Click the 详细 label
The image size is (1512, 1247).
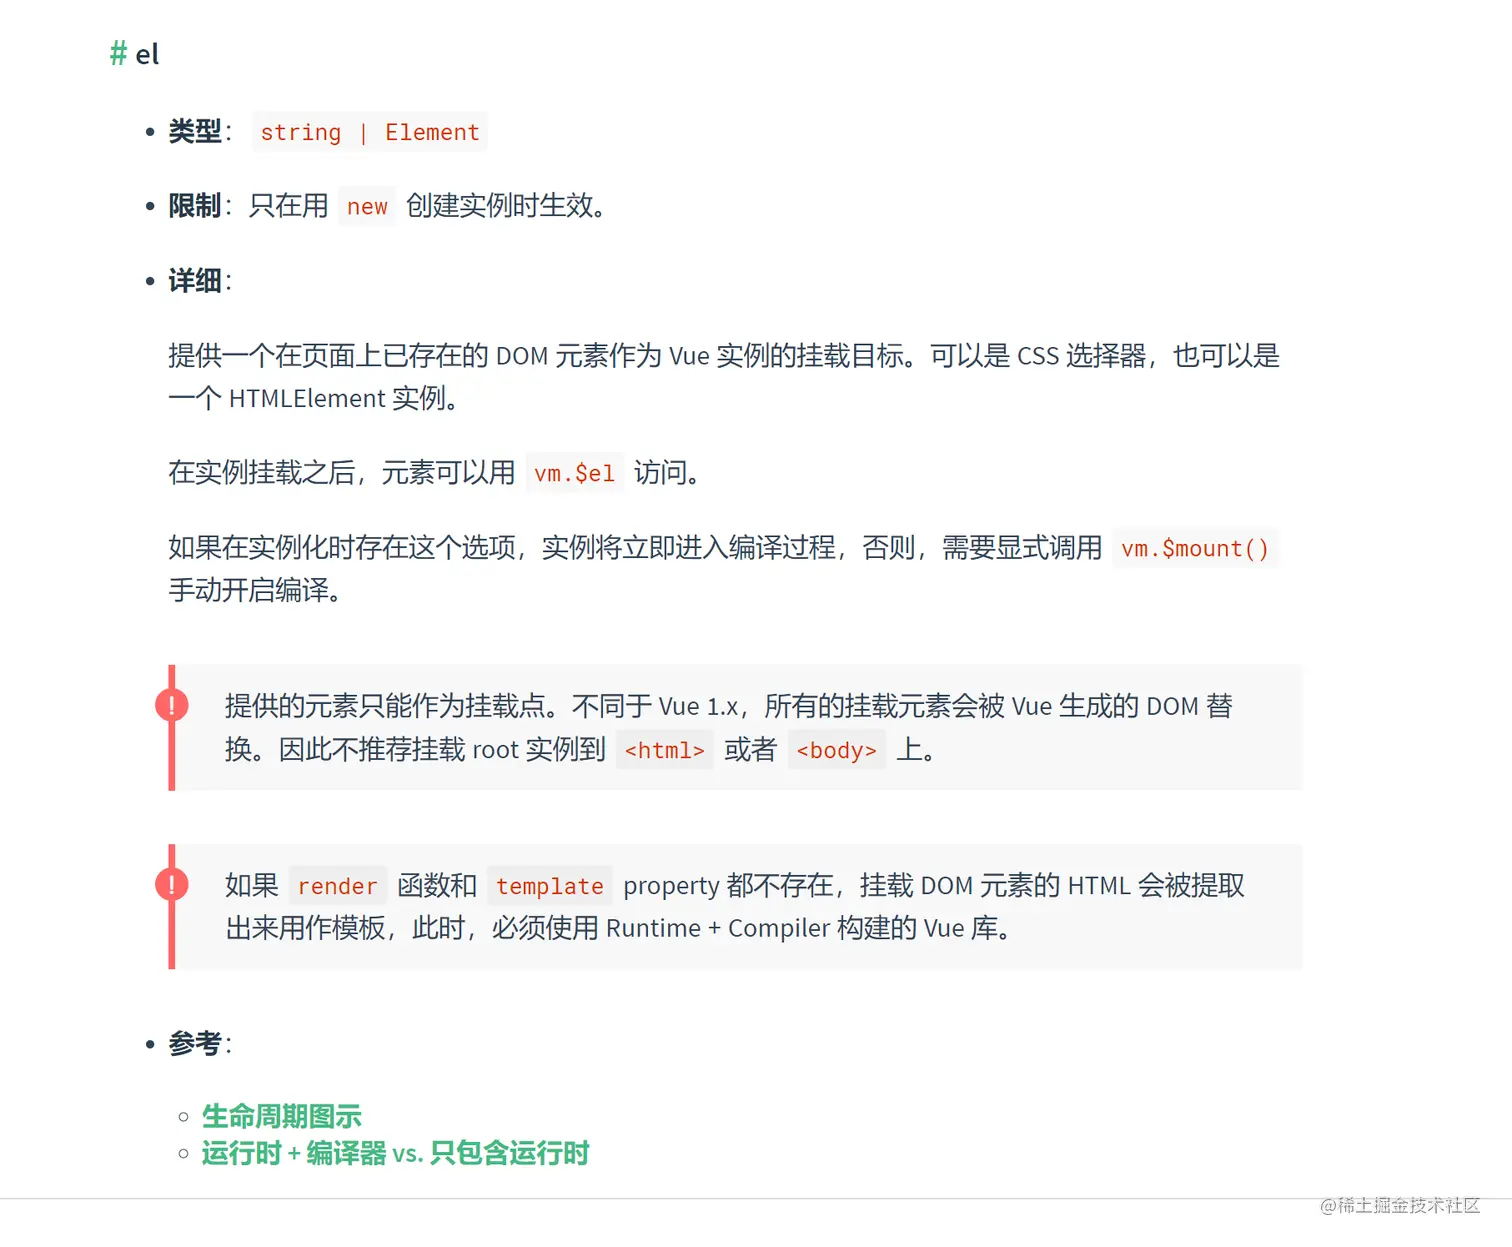point(195,280)
